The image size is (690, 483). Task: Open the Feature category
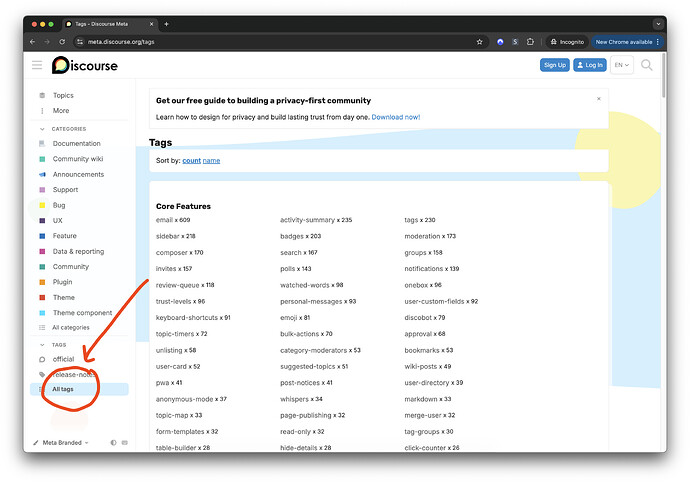coord(65,236)
